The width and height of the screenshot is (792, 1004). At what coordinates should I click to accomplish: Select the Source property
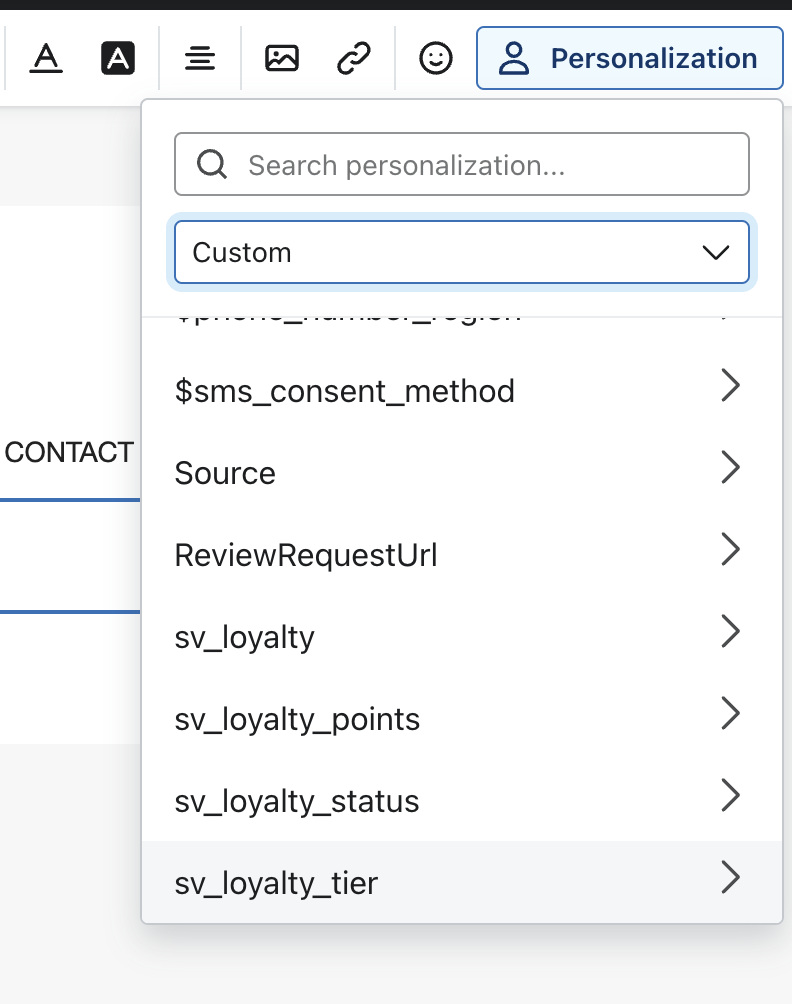[x=226, y=472]
